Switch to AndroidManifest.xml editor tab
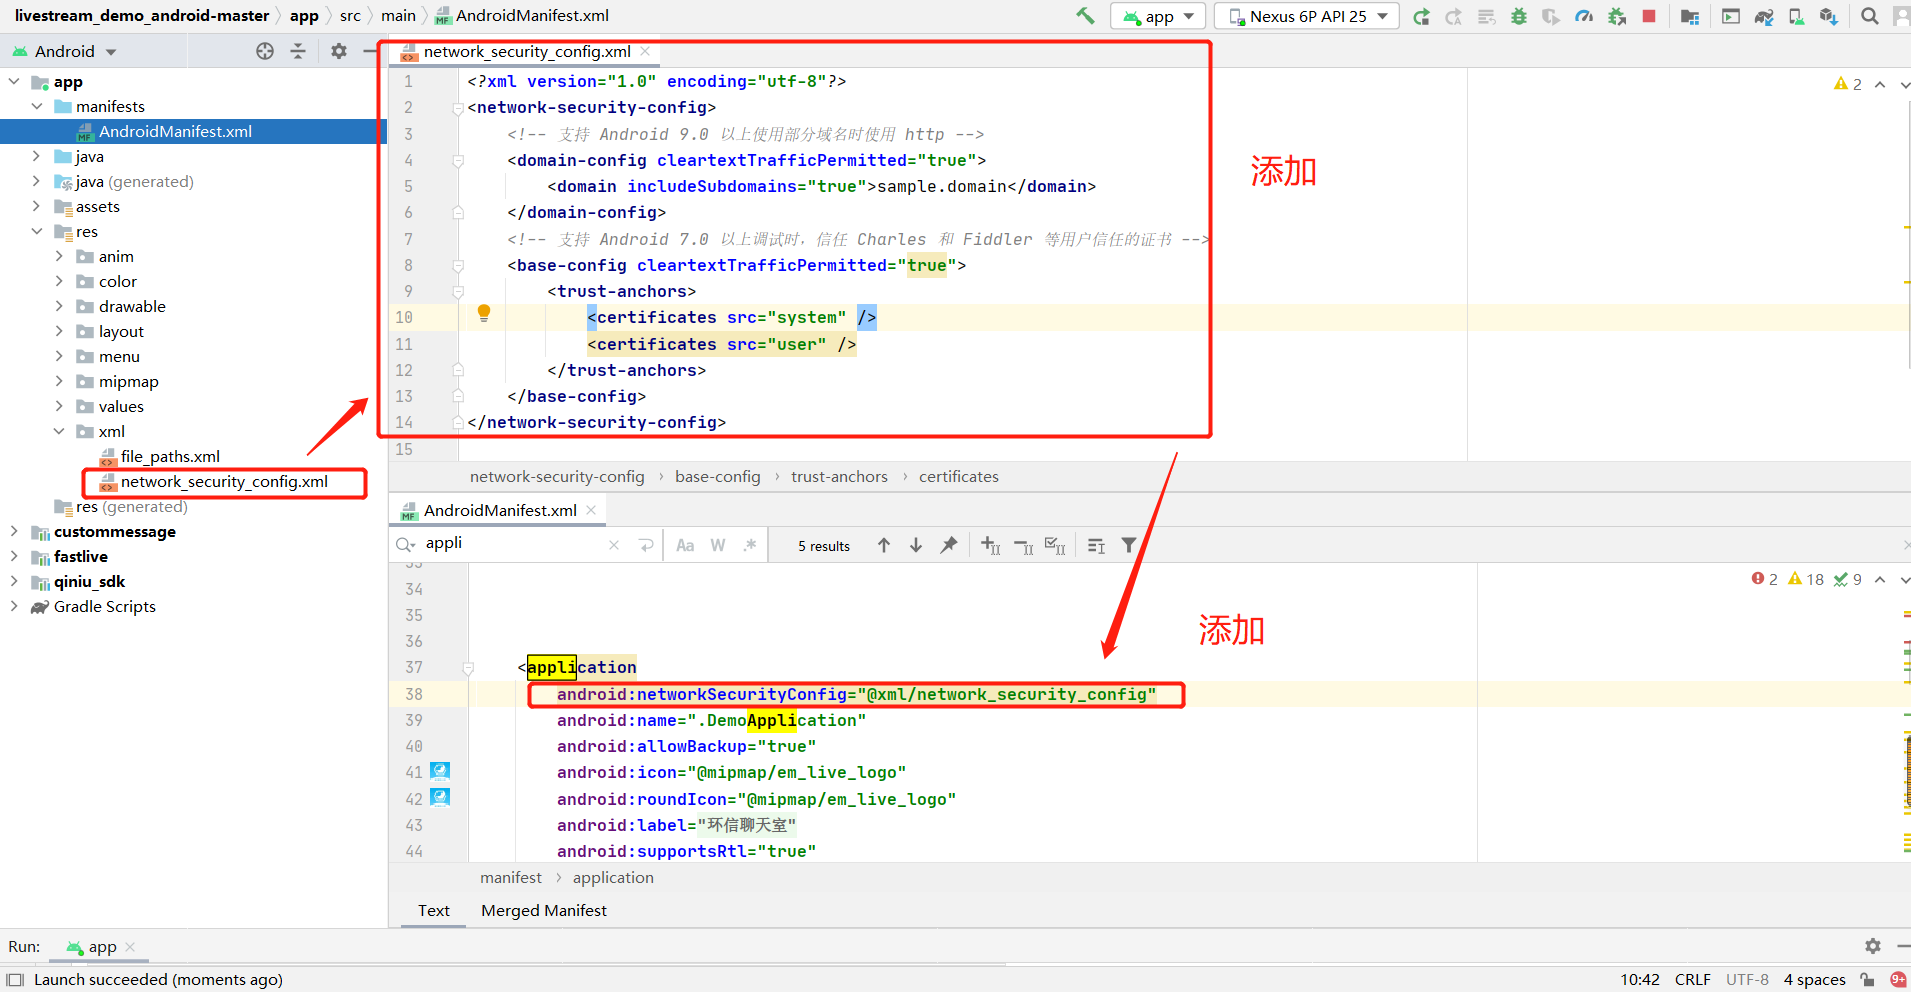This screenshot has height=992, width=1911. pos(499,510)
